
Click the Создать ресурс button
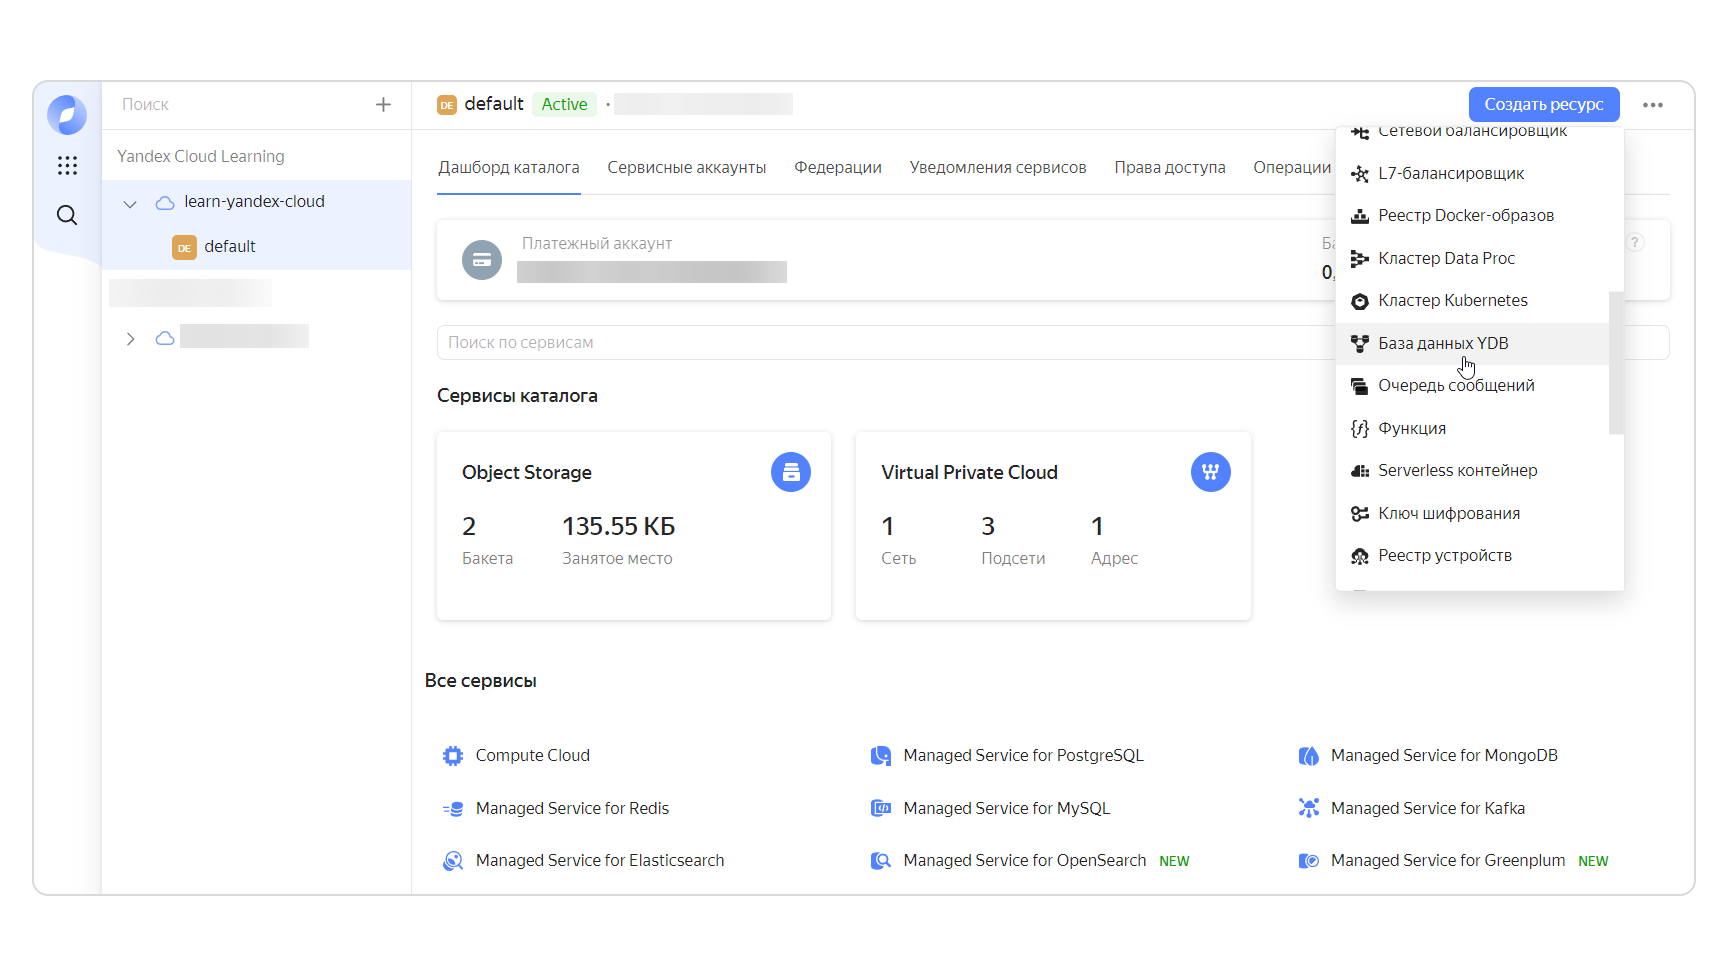[1544, 105]
